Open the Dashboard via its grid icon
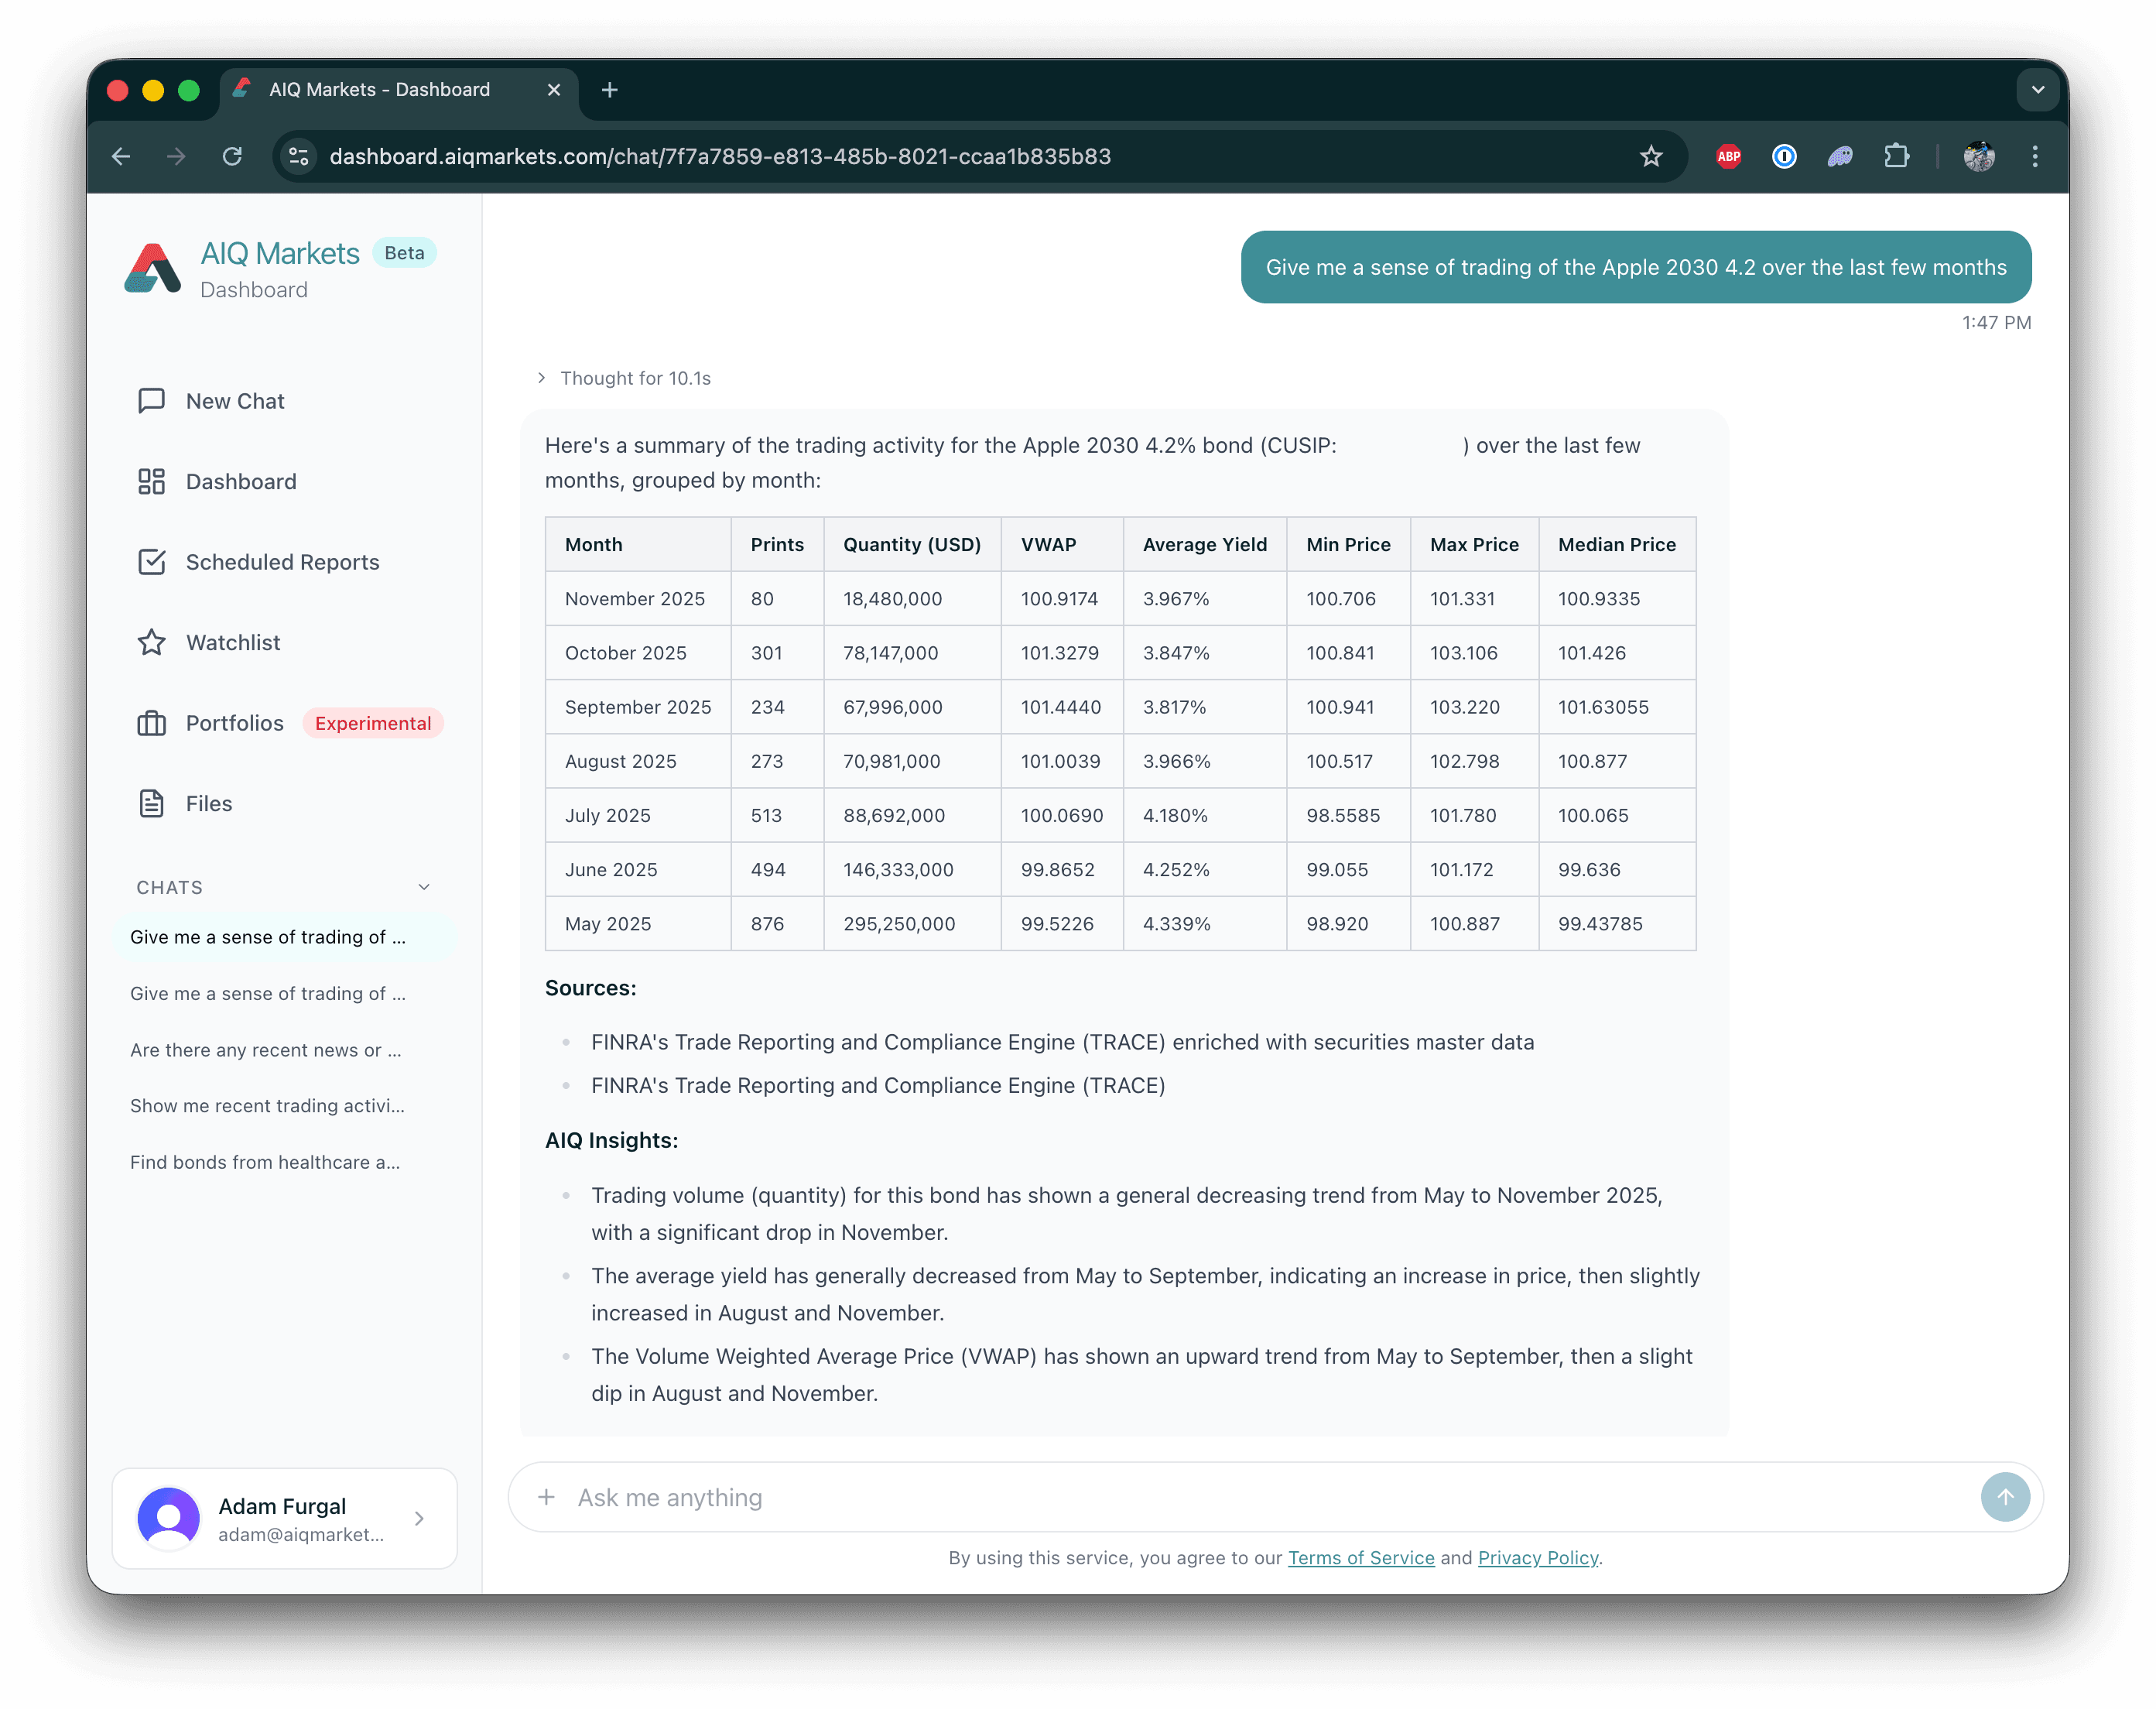Viewport: 2156px width, 1709px height. click(151, 481)
